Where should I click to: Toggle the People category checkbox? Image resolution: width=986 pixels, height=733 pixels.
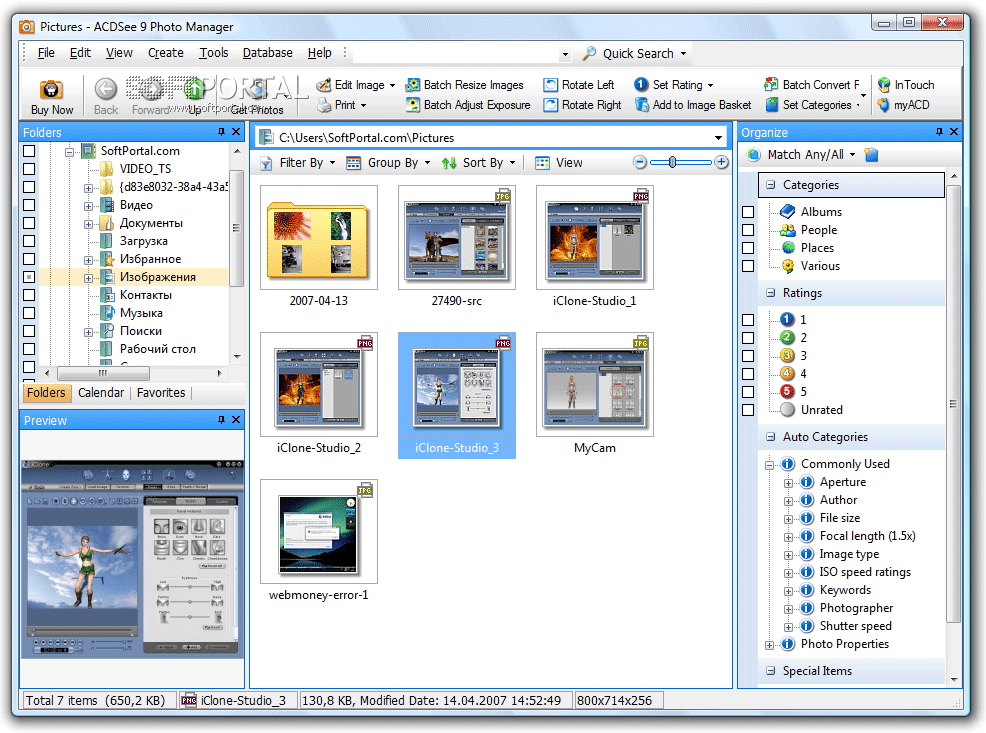tap(748, 230)
